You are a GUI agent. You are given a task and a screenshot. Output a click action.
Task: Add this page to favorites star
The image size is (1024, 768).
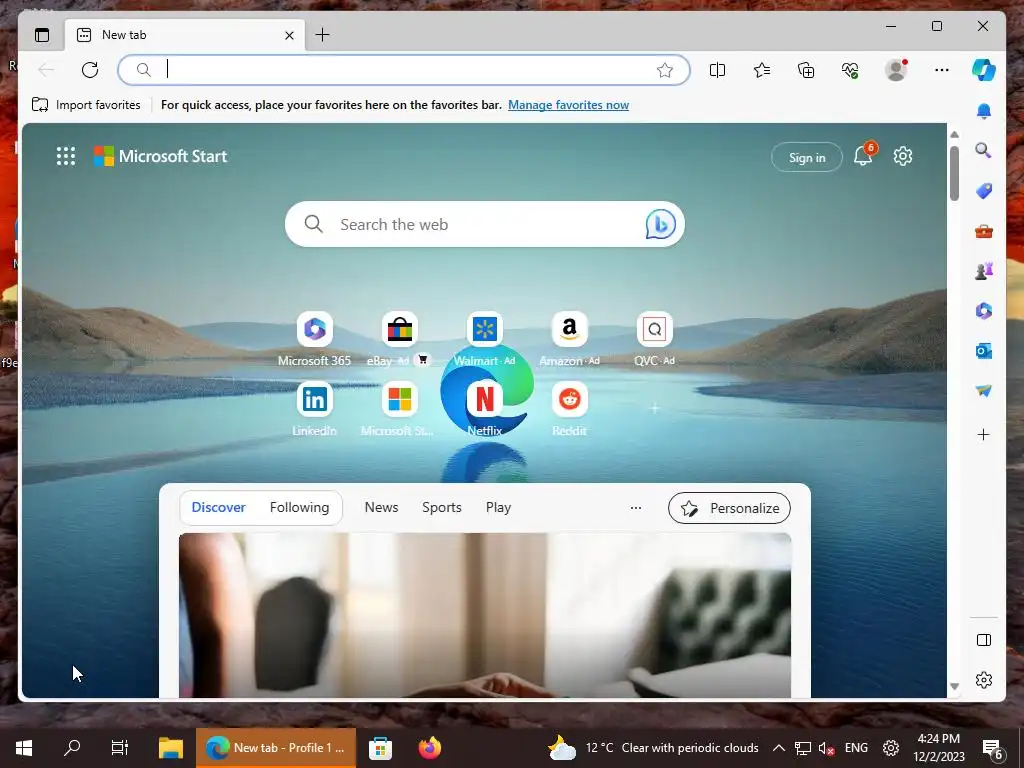(665, 70)
